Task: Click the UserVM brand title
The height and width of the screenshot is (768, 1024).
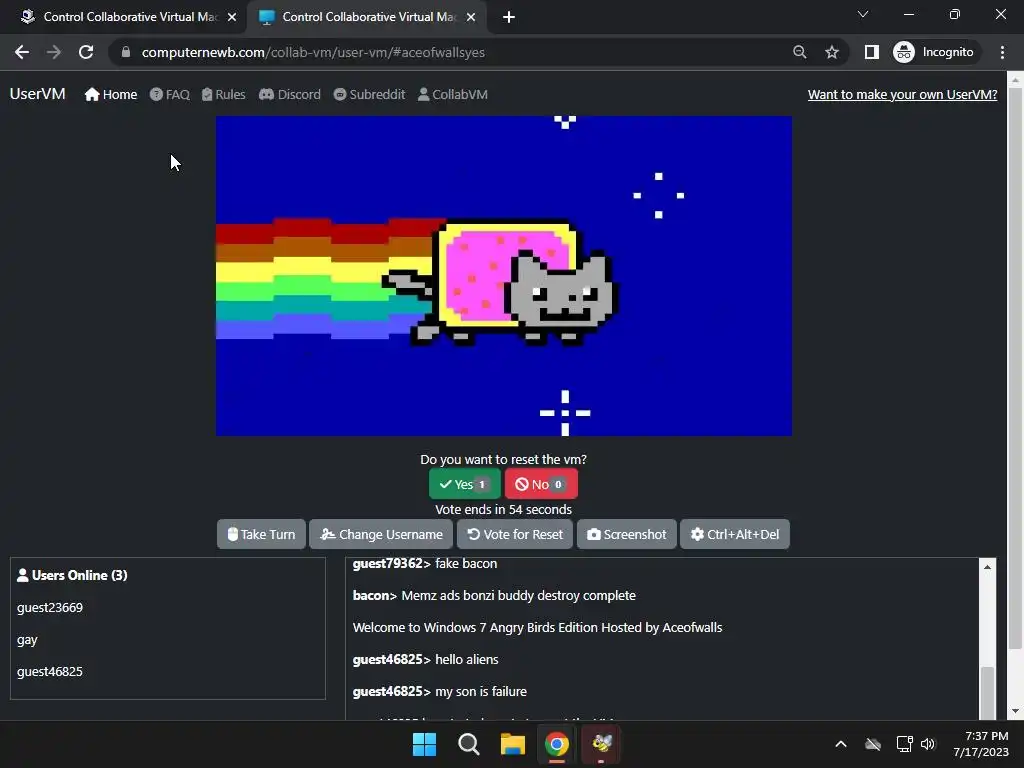Action: coord(38,94)
